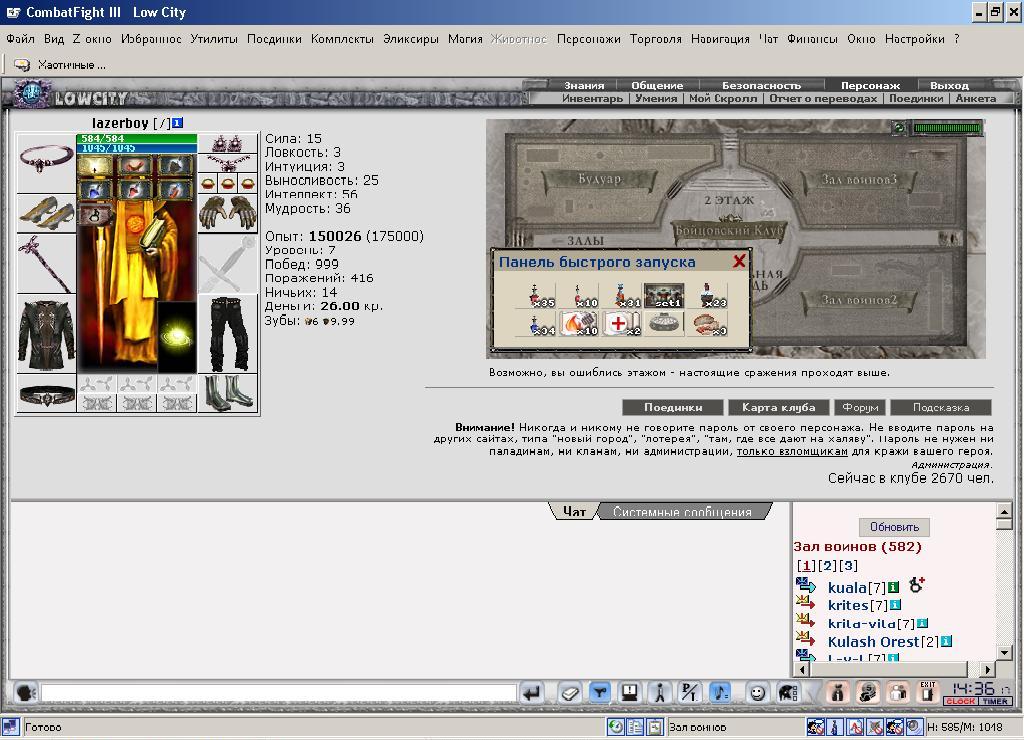The width and height of the screenshot is (1024, 740).
Task: Click the music note sound icon
Action: [720, 692]
